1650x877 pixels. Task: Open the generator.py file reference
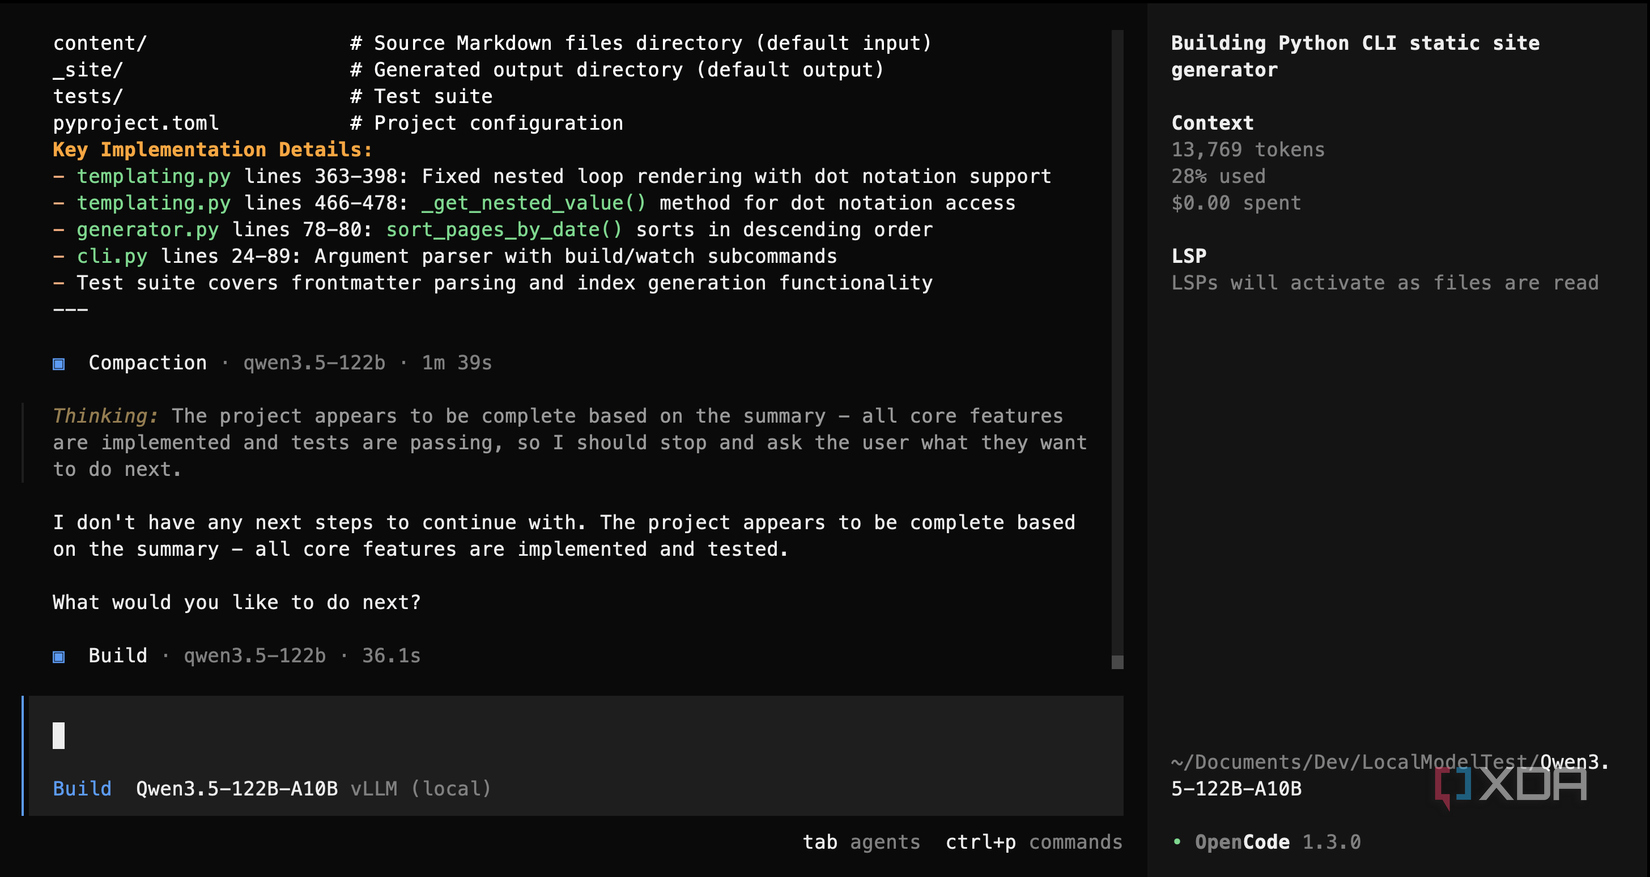pyautogui.click(x=148, y=230)
